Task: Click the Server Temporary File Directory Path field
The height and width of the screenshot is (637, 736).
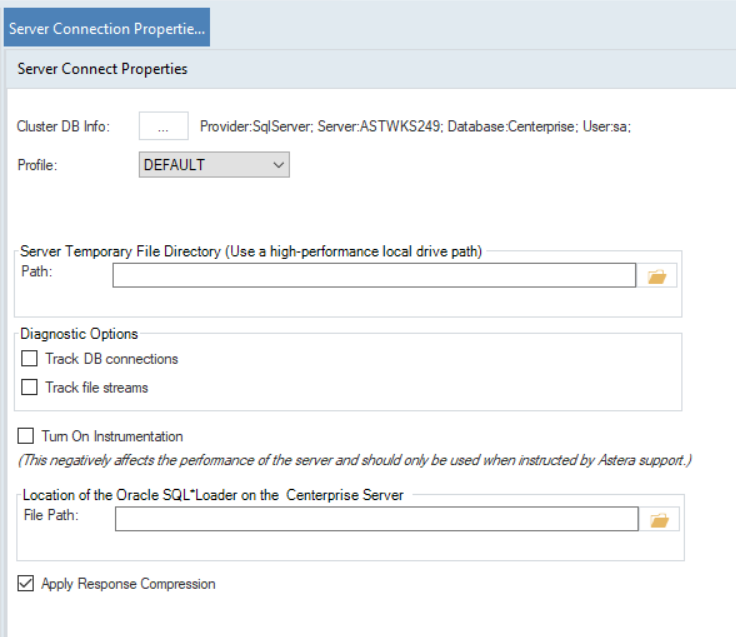Action: [373, 276]
